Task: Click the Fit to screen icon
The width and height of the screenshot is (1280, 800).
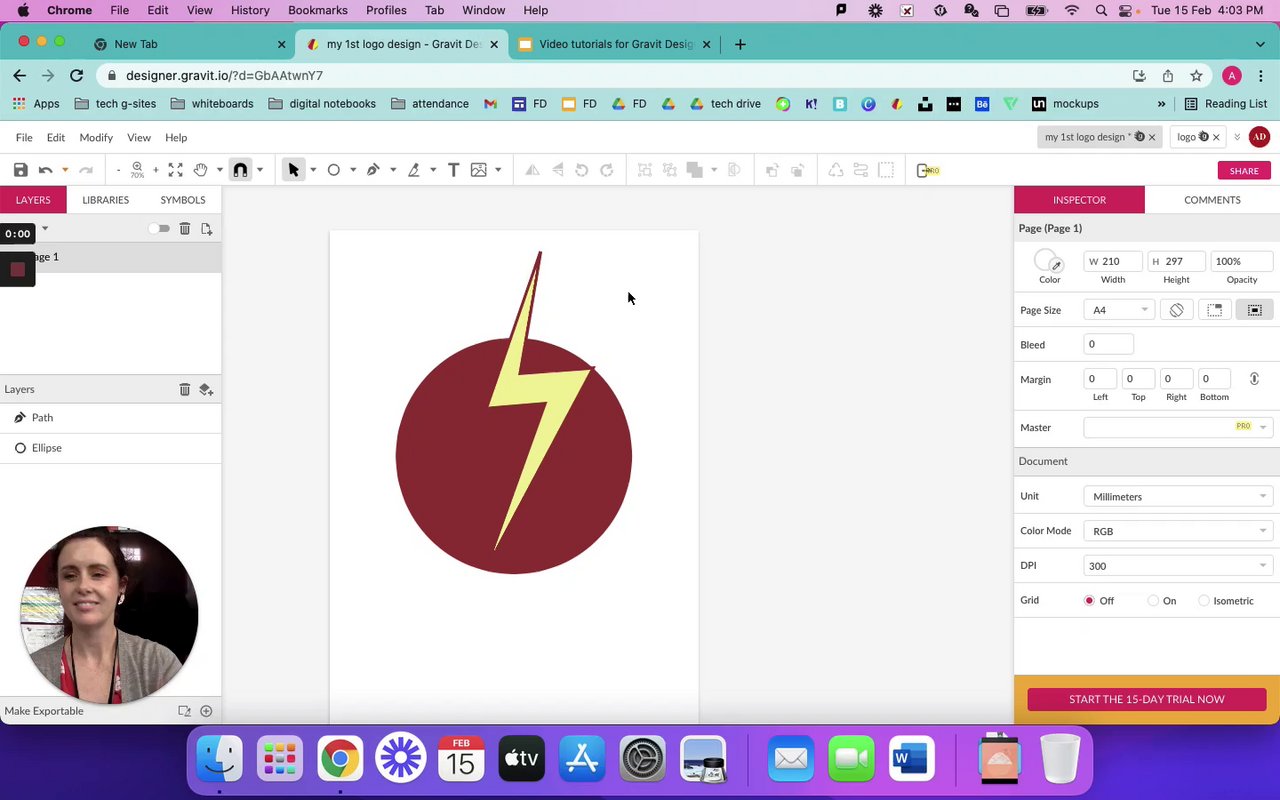Action: click(x=176, y=170)
